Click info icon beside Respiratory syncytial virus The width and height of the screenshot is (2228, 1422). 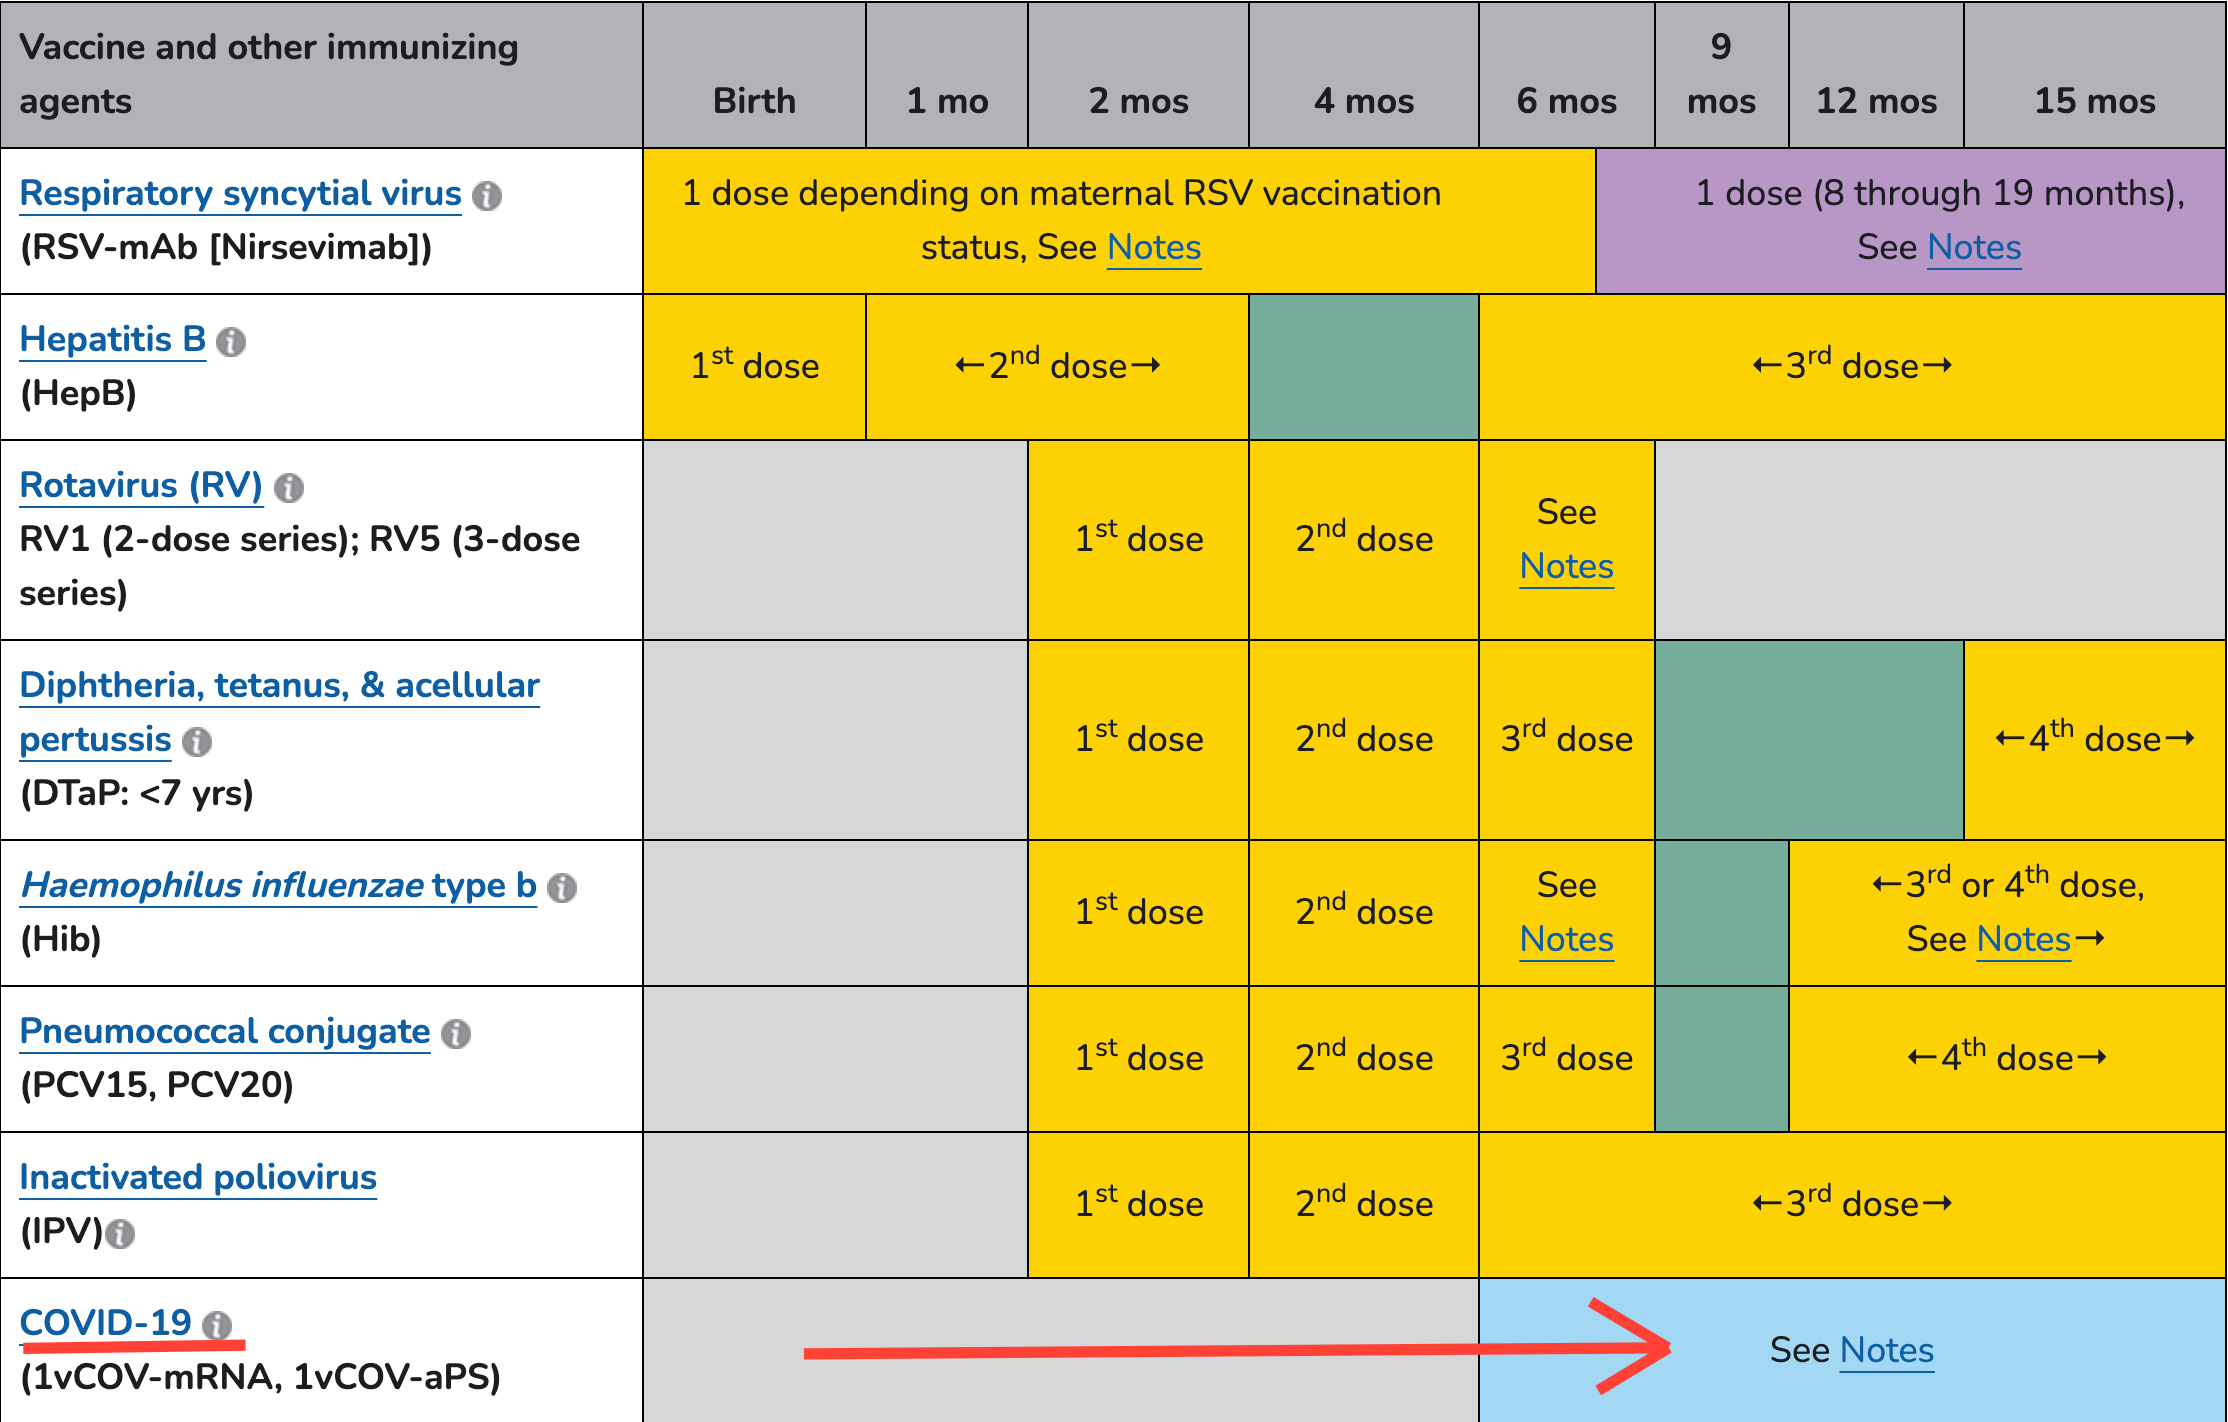pyautogui.click(x=487, y=196)
